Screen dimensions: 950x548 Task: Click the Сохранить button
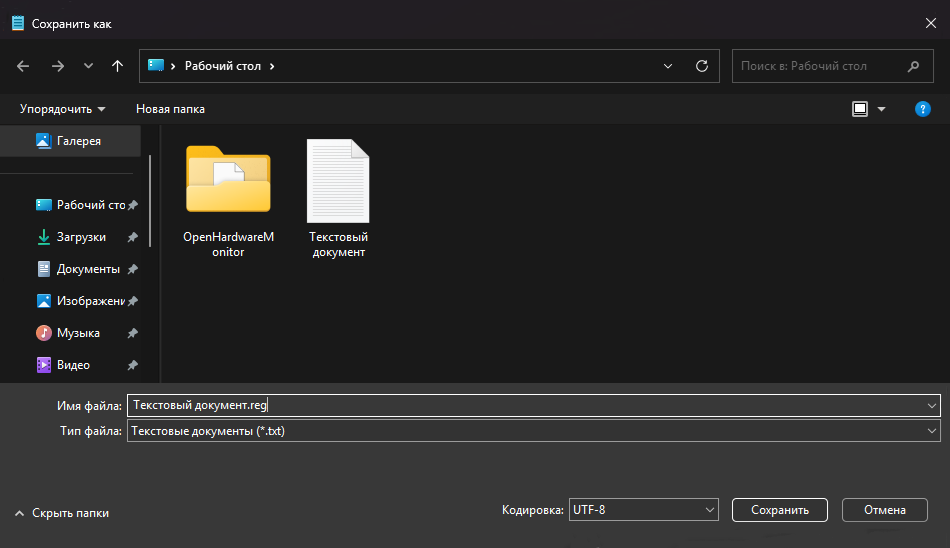point(779,510)
